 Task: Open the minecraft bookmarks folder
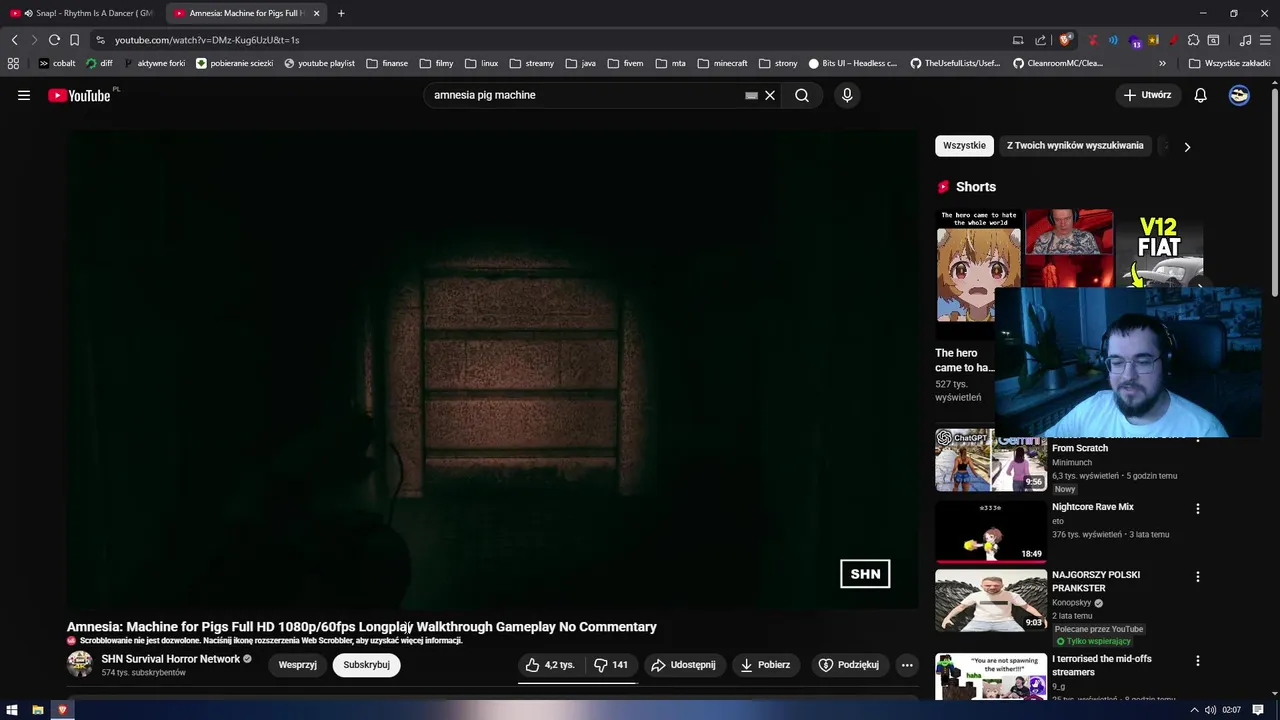(723, 63)
